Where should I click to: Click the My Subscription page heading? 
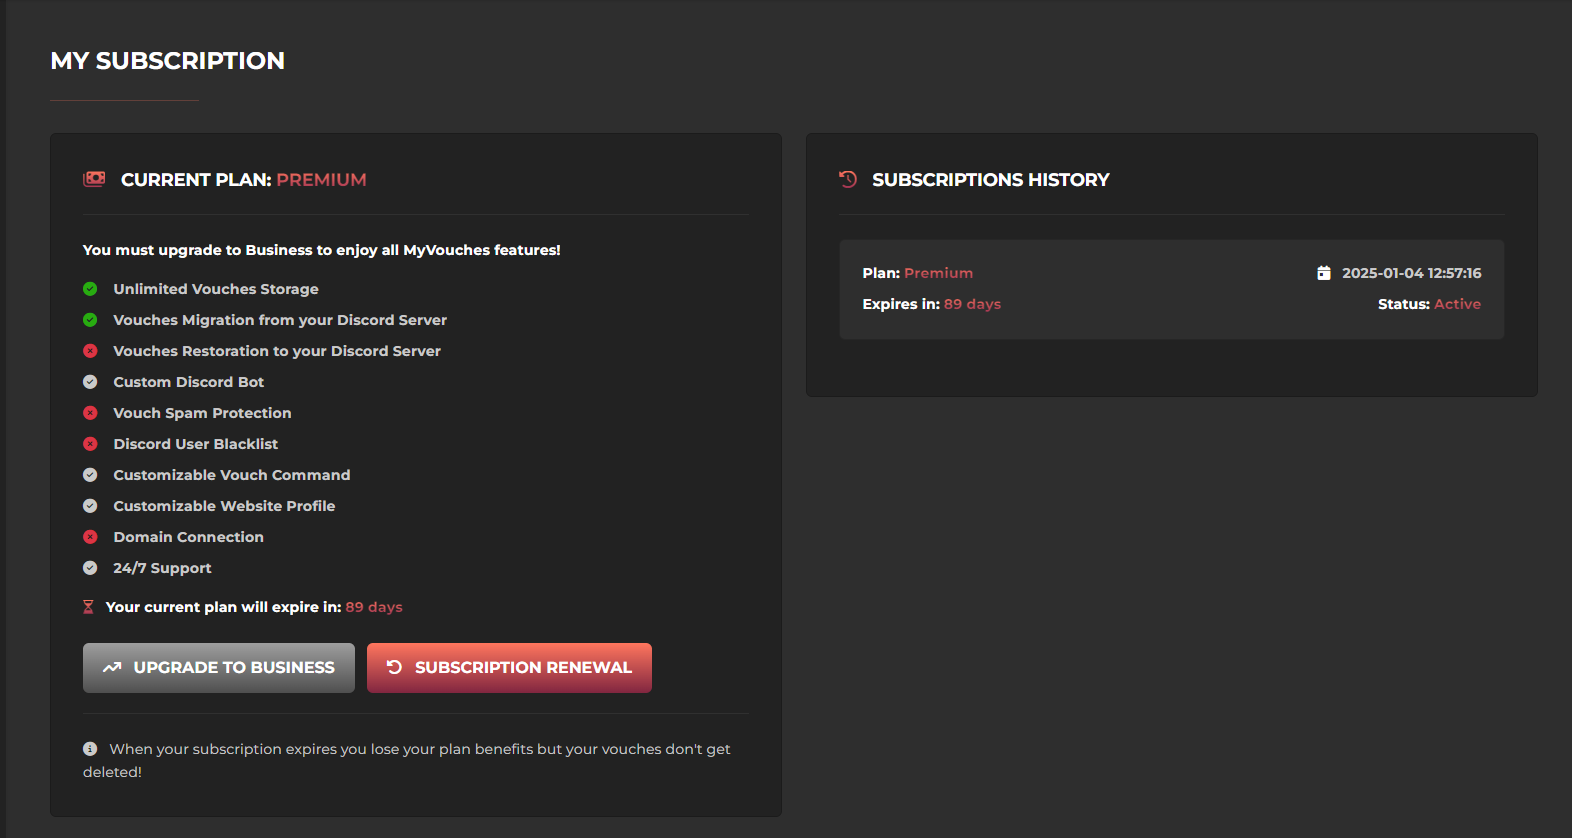[167, 61]
